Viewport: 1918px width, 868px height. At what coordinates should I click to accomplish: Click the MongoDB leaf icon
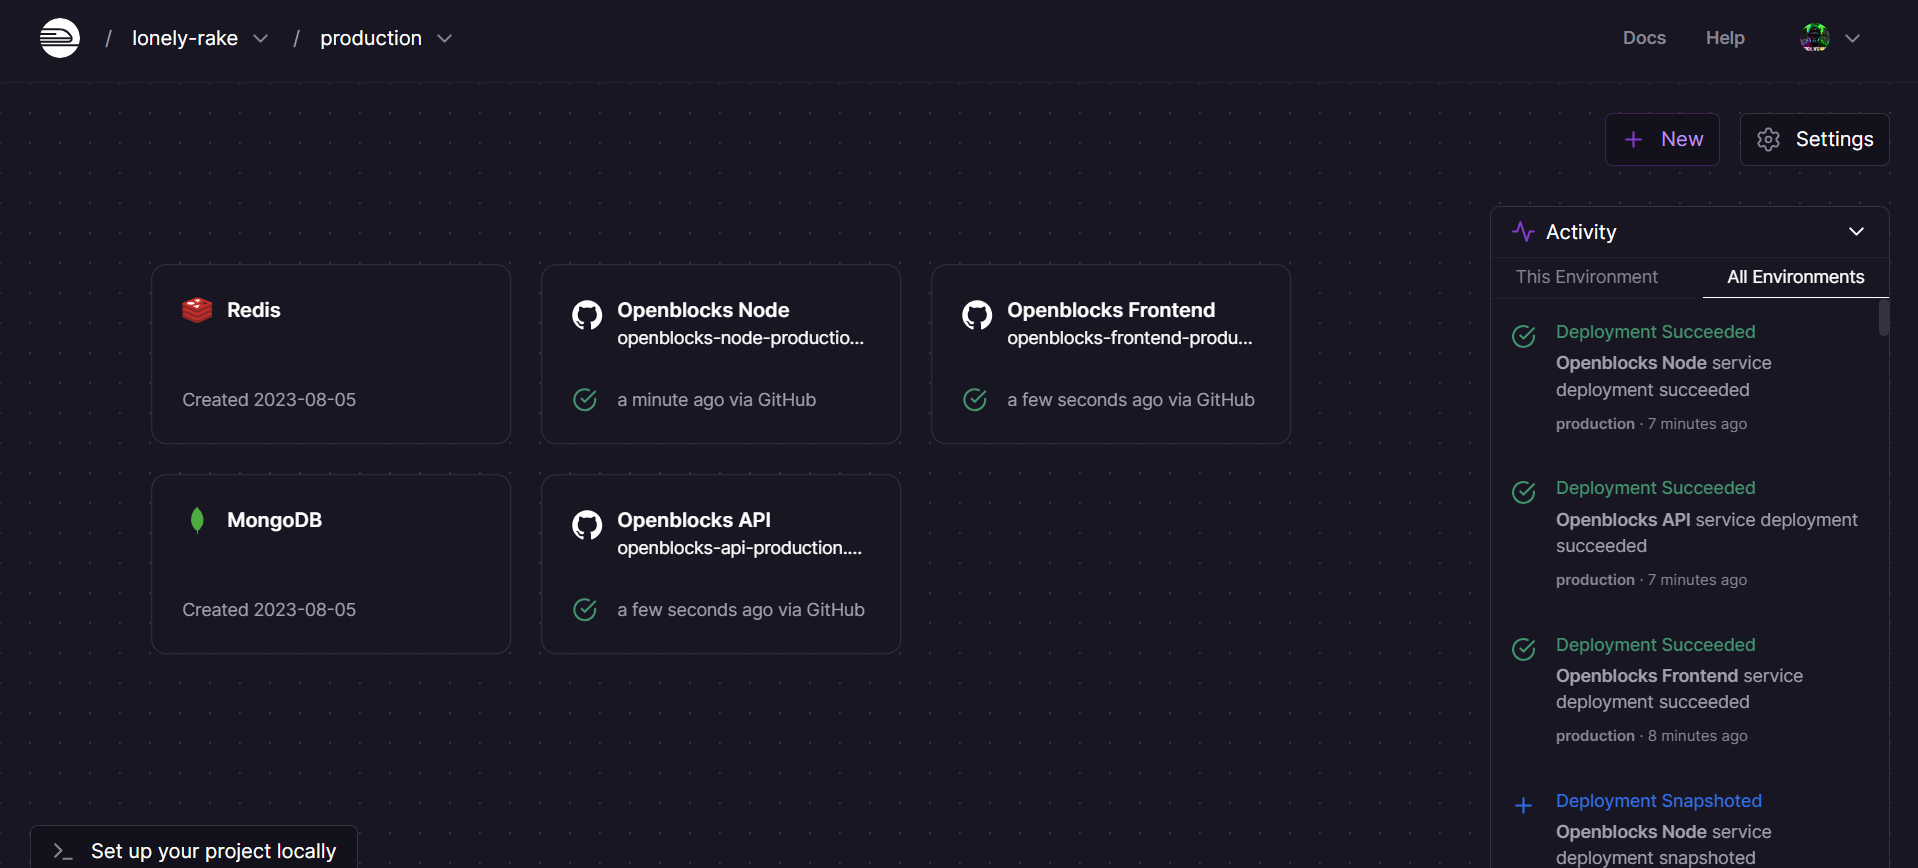(197, 520)
